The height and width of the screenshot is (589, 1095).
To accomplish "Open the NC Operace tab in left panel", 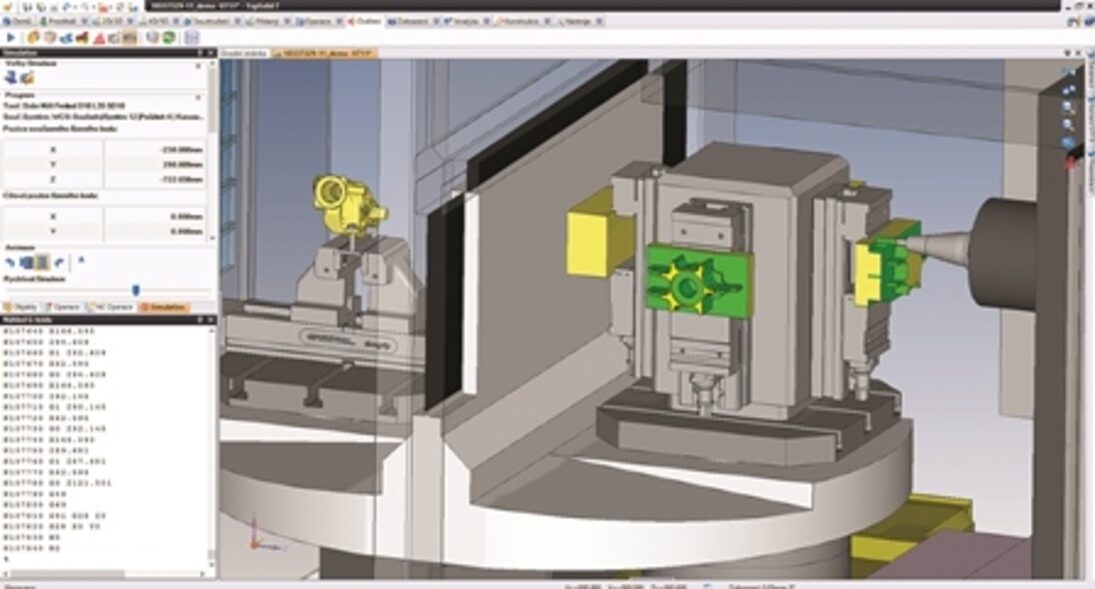I will coord(111,307).
